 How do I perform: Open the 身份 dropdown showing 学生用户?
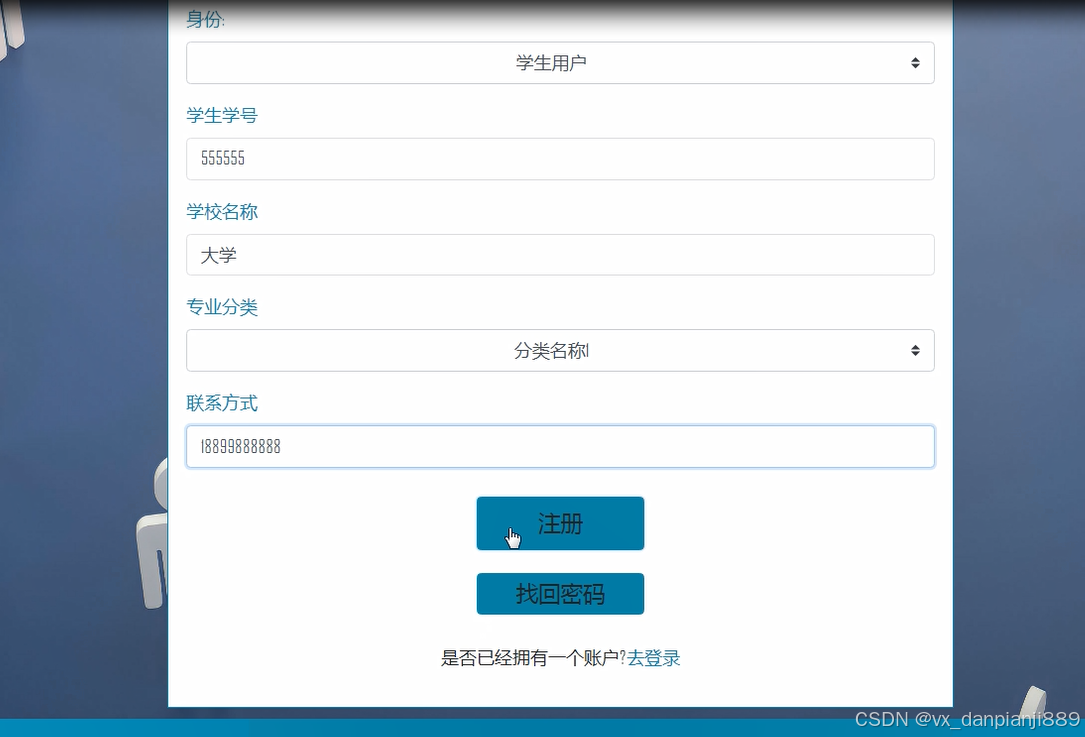(560, 63)
